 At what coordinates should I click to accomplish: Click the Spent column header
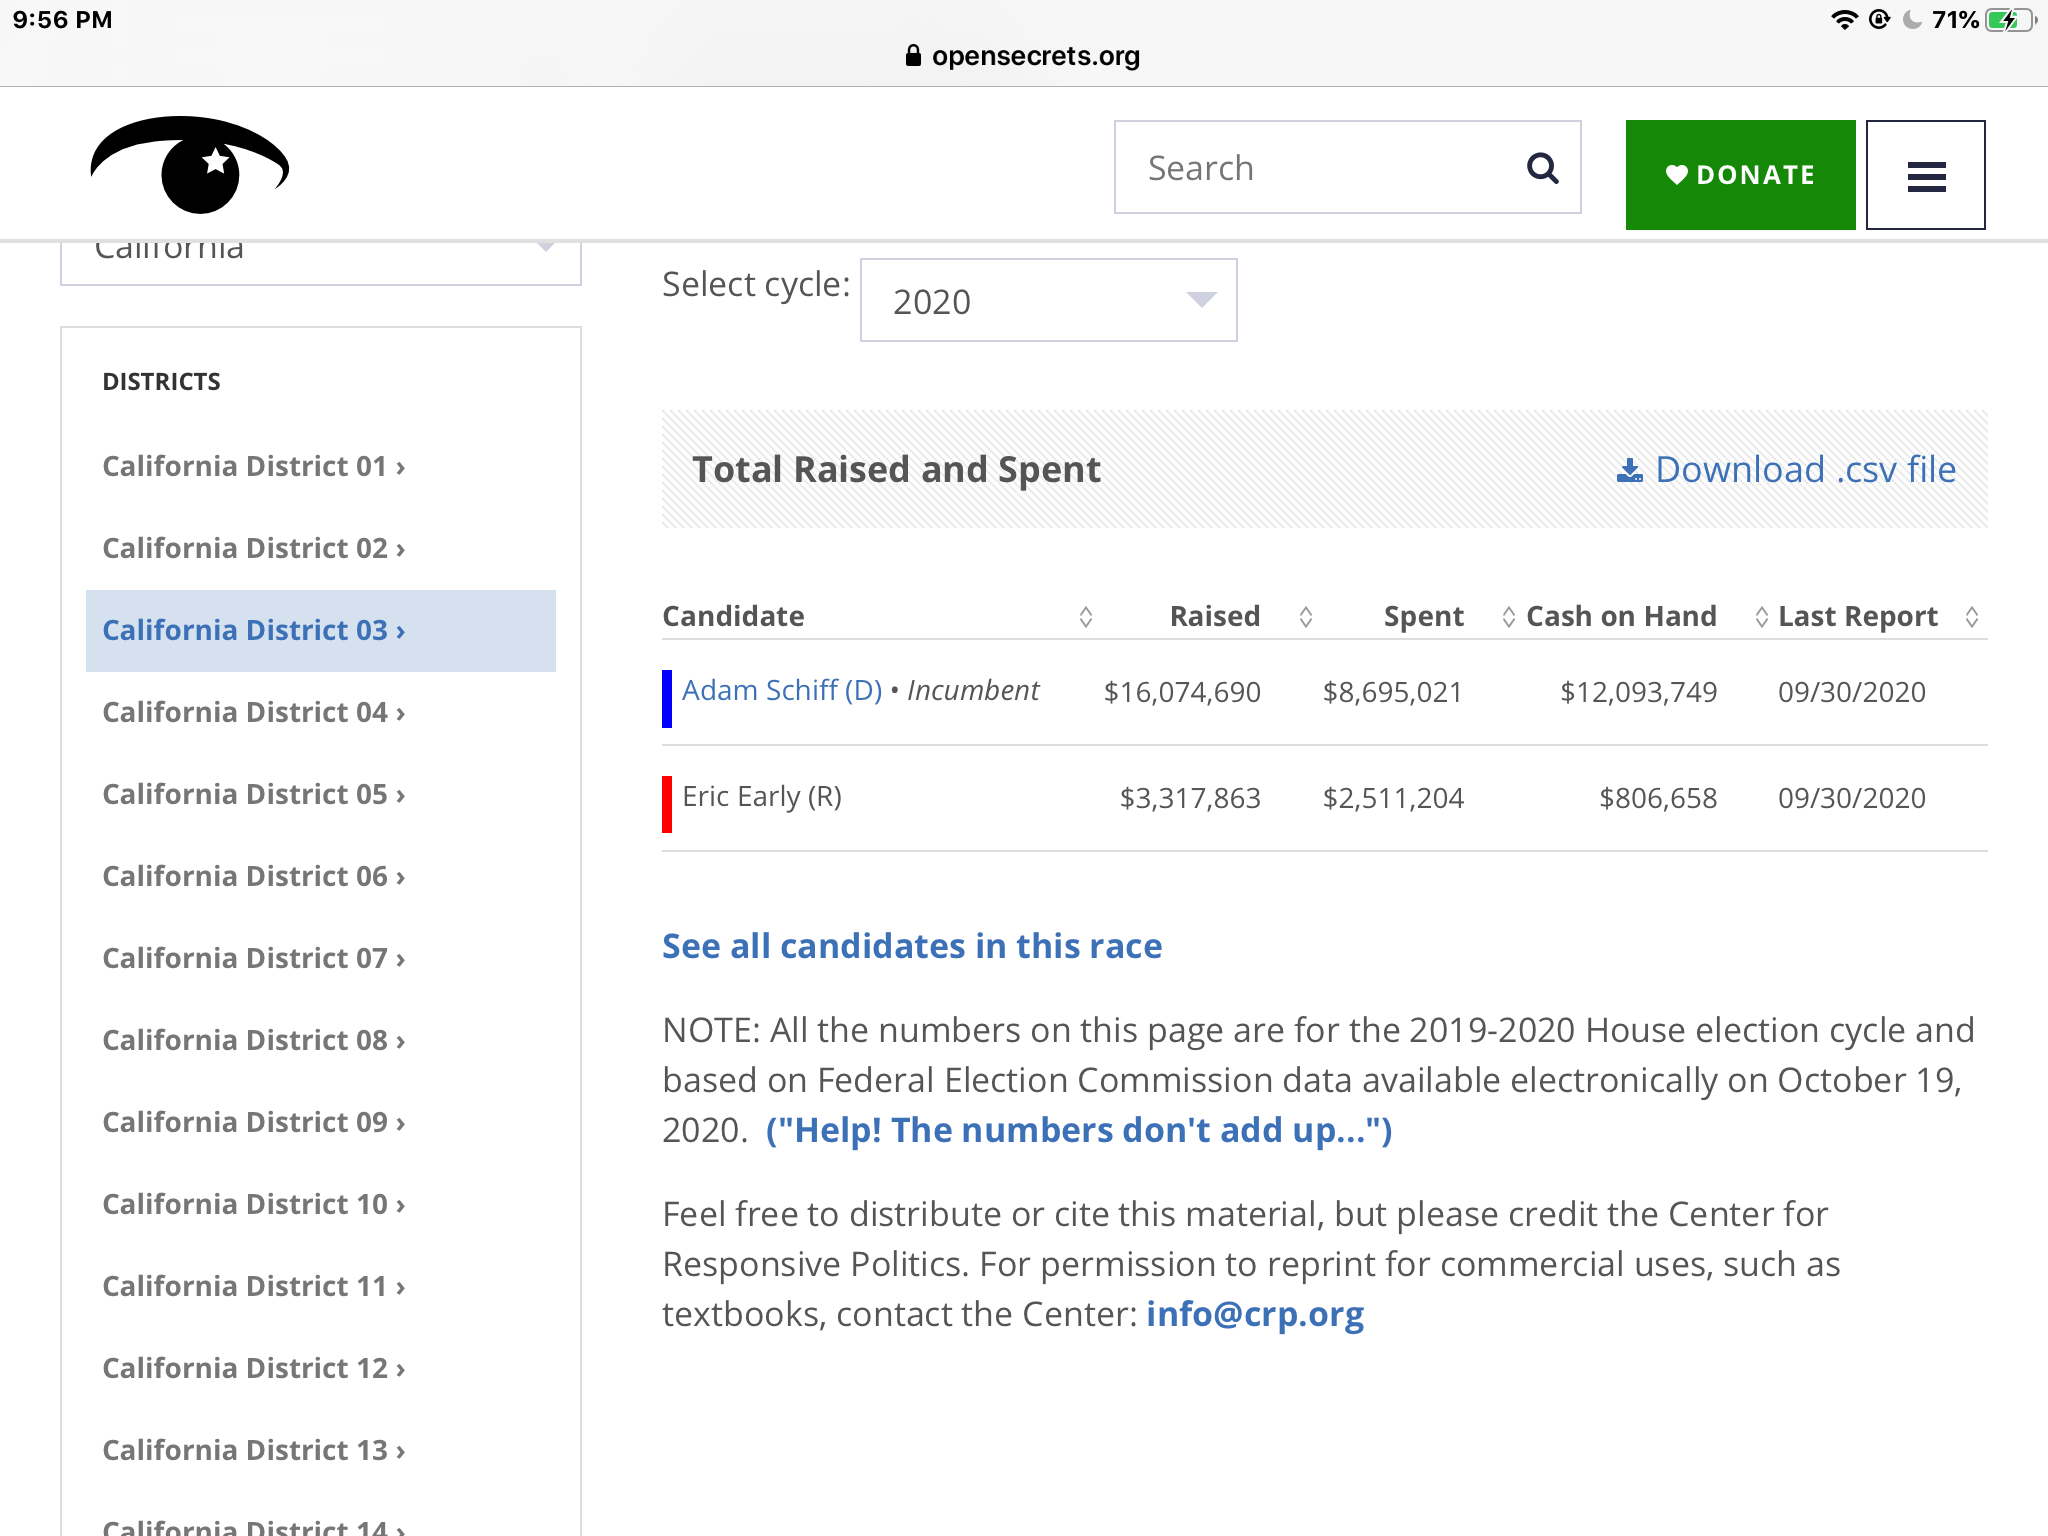[1424, 617]
